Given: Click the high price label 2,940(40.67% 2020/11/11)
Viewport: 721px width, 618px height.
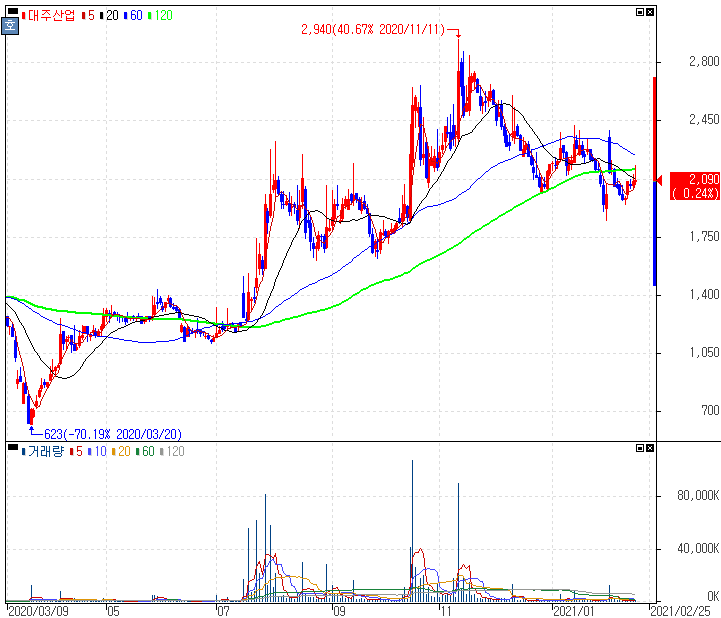Looking at the screenshot, I should [x=373, y=30].
